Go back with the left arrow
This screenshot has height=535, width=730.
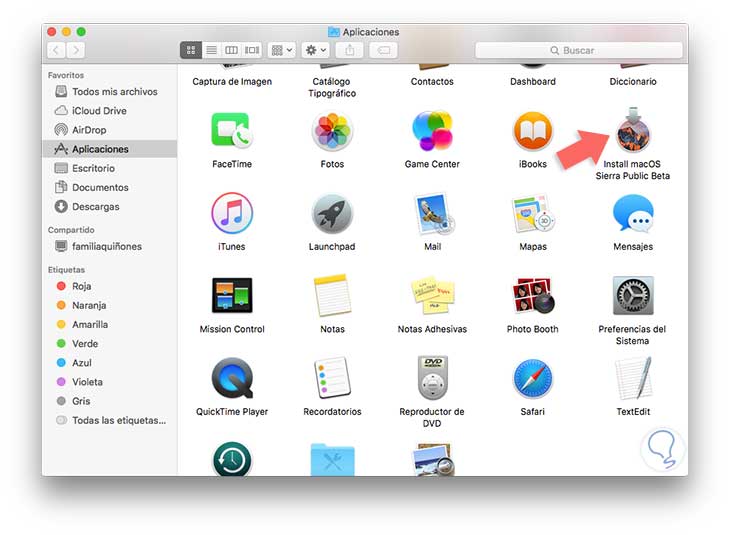click(56, 50)
